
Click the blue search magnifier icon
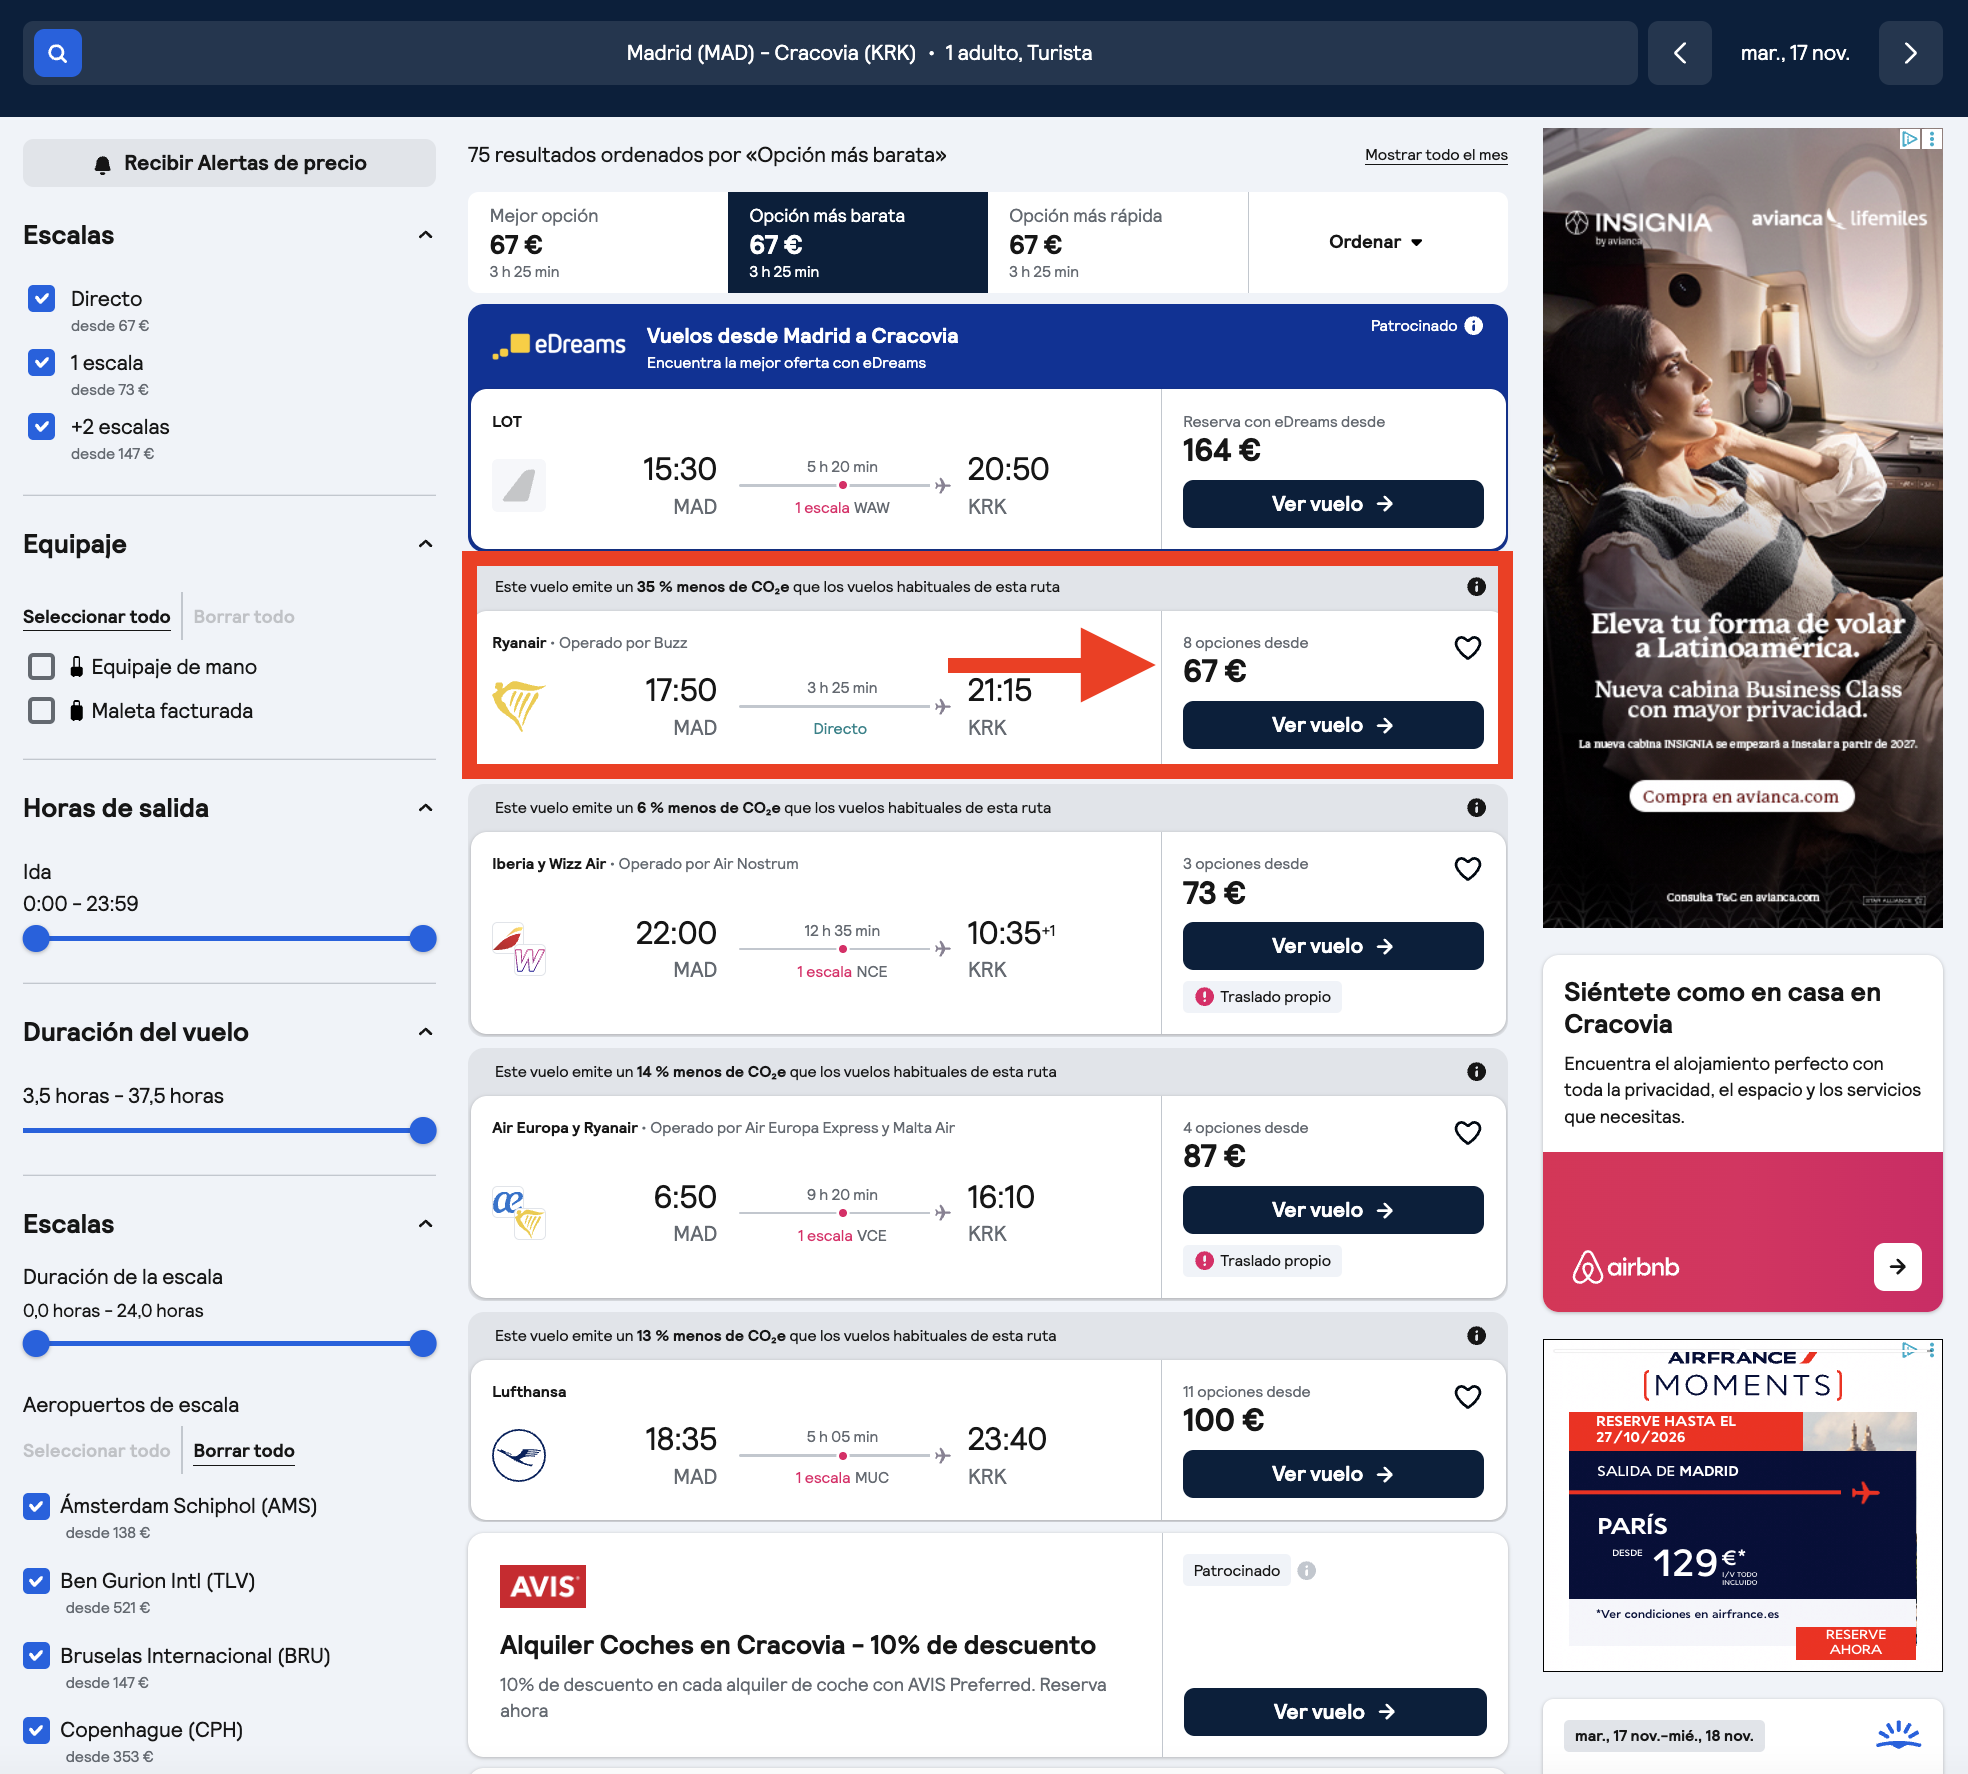[58, 53]
